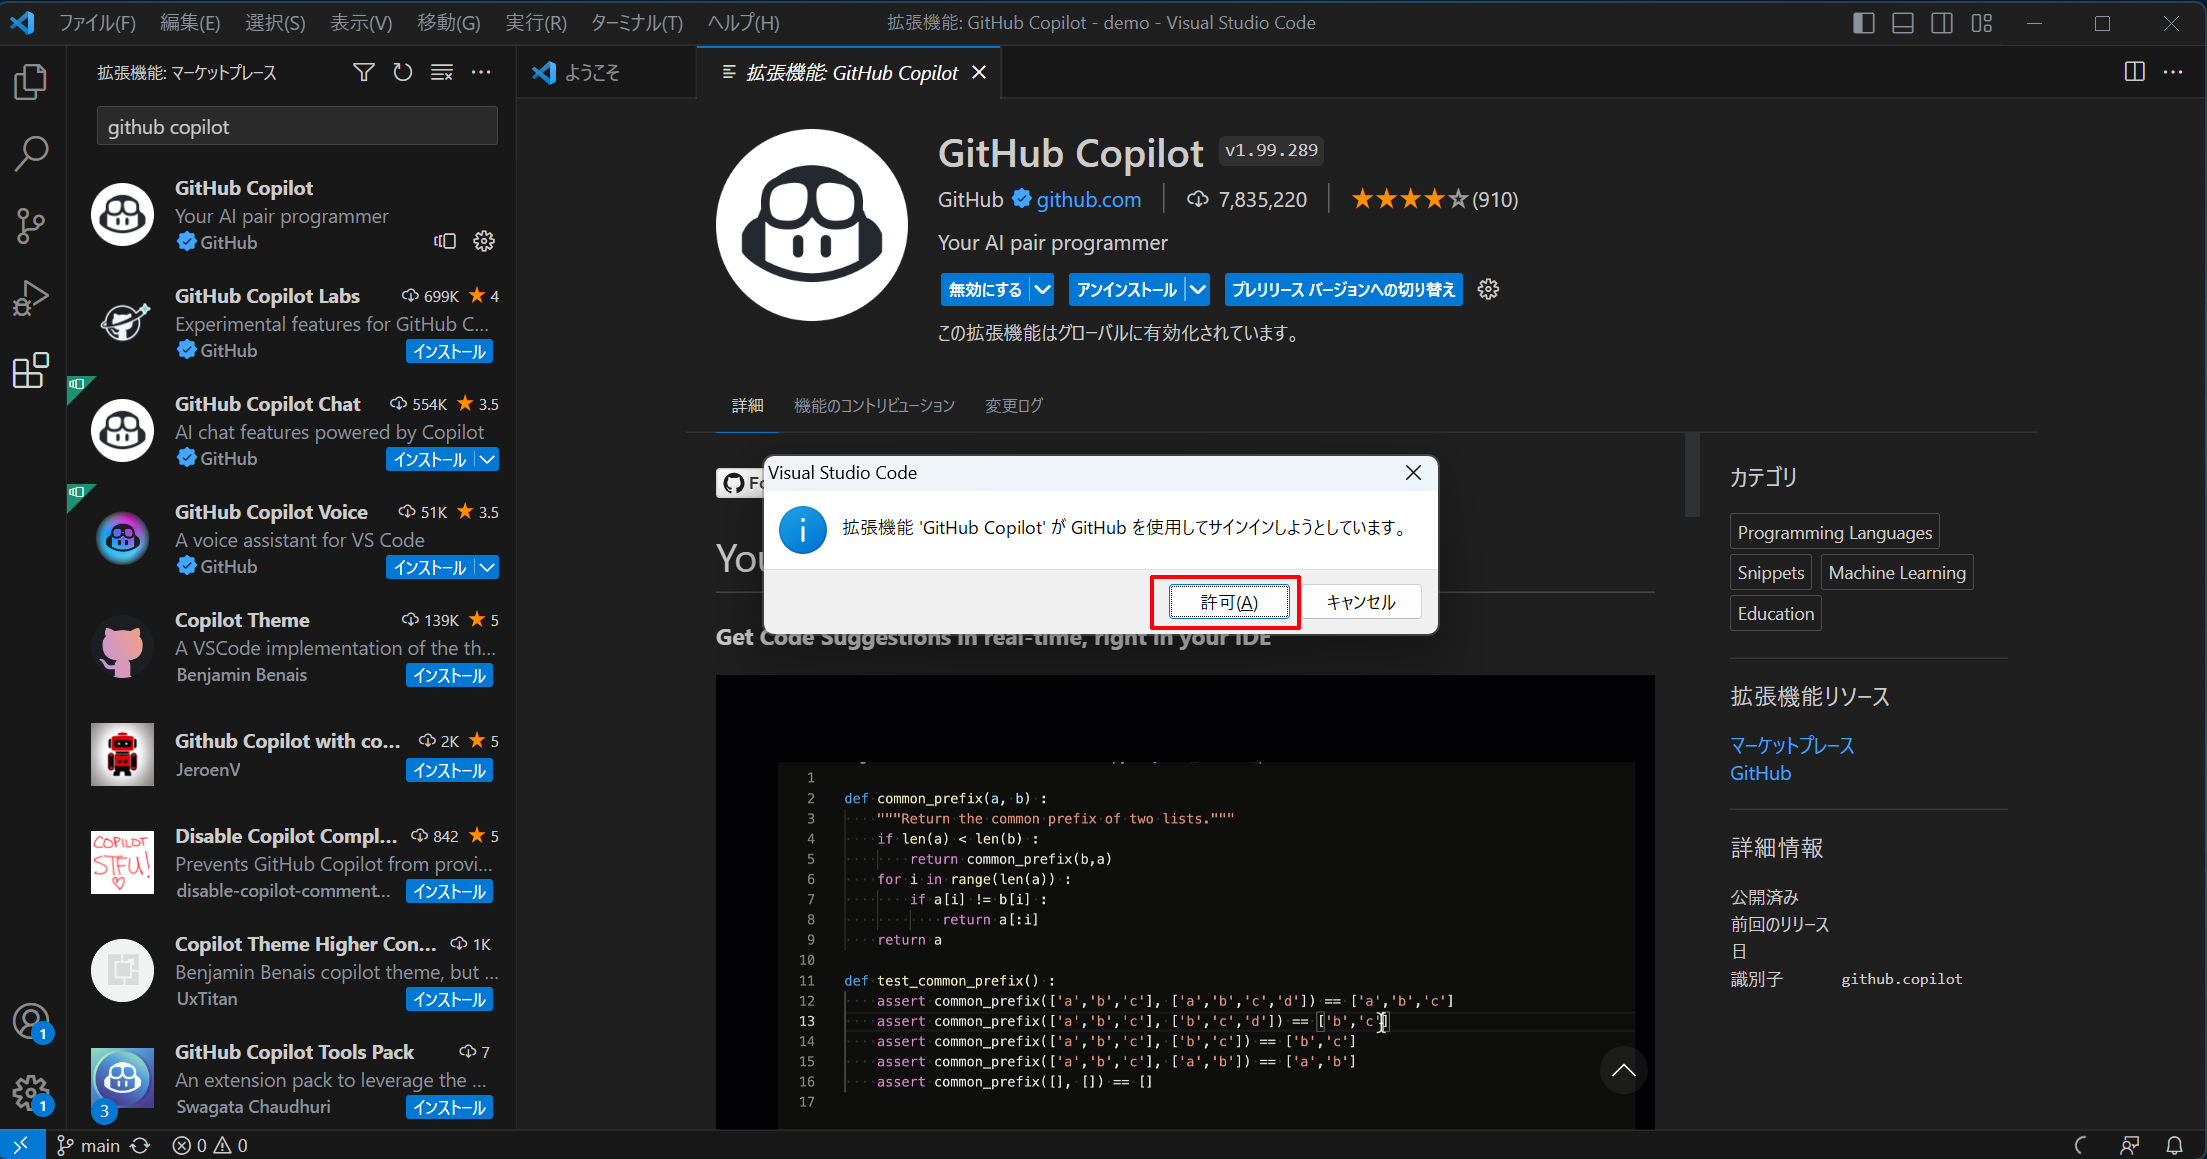Allow sign-in with the 許可(A) button

coord(1229,602)
